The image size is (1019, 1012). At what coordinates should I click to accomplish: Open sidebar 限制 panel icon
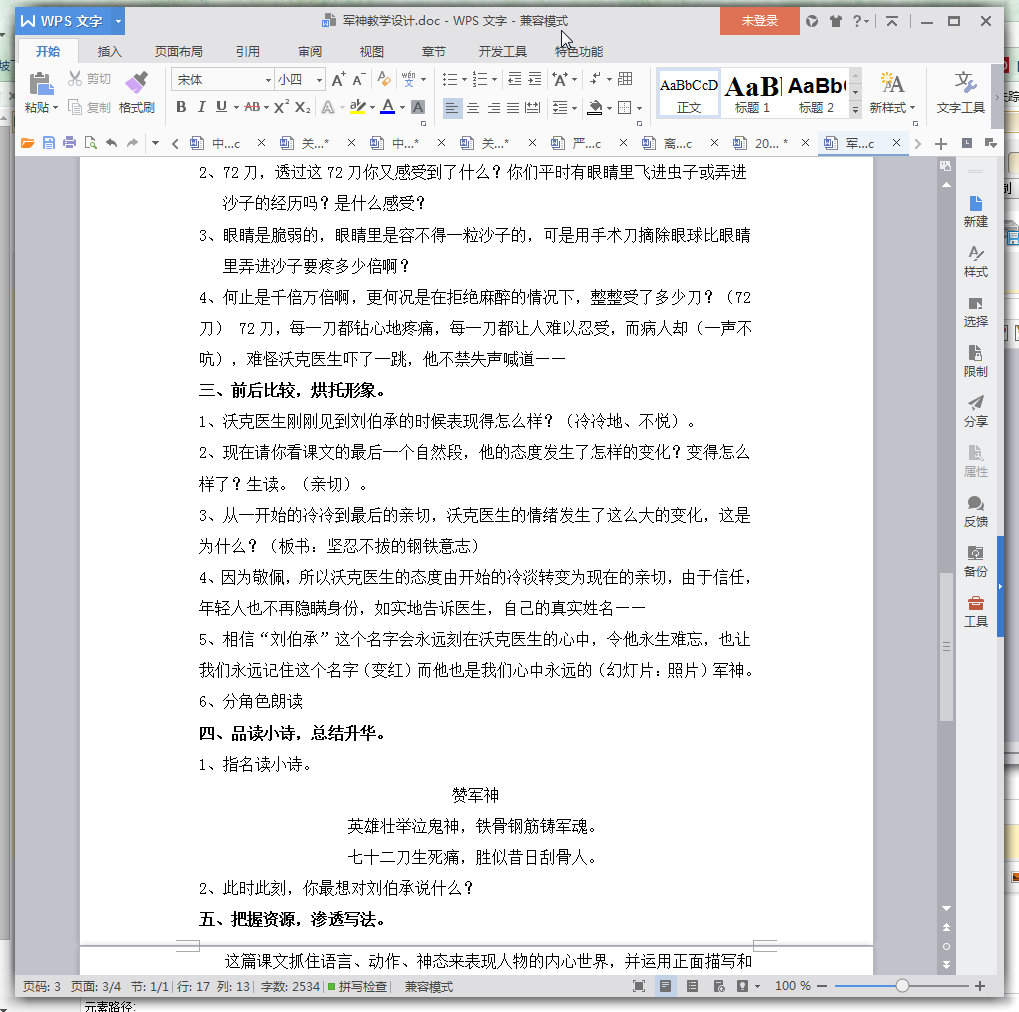pyautogui.click(x=975, y=361)
